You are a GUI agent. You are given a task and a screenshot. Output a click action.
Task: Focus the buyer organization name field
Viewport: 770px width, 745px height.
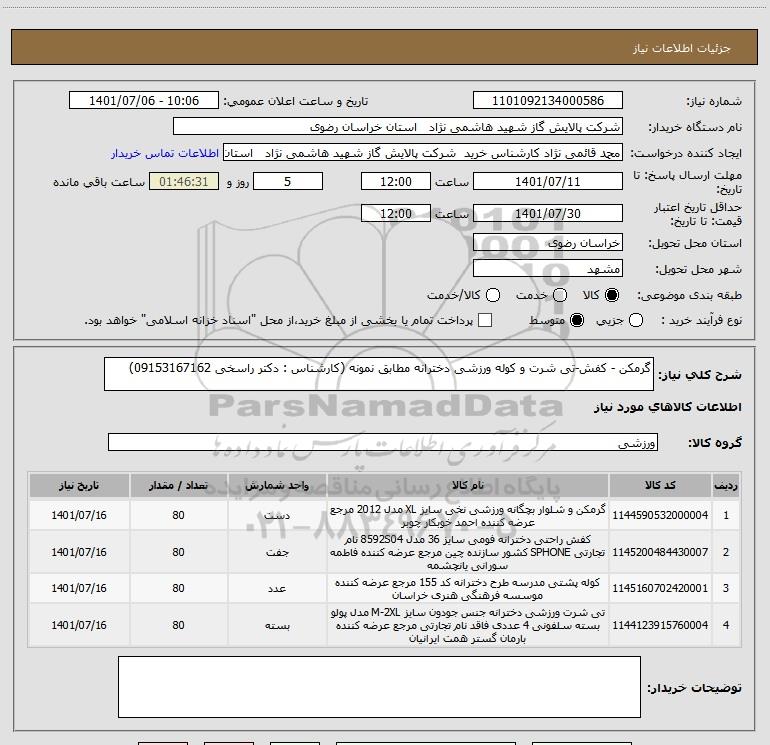397,127
